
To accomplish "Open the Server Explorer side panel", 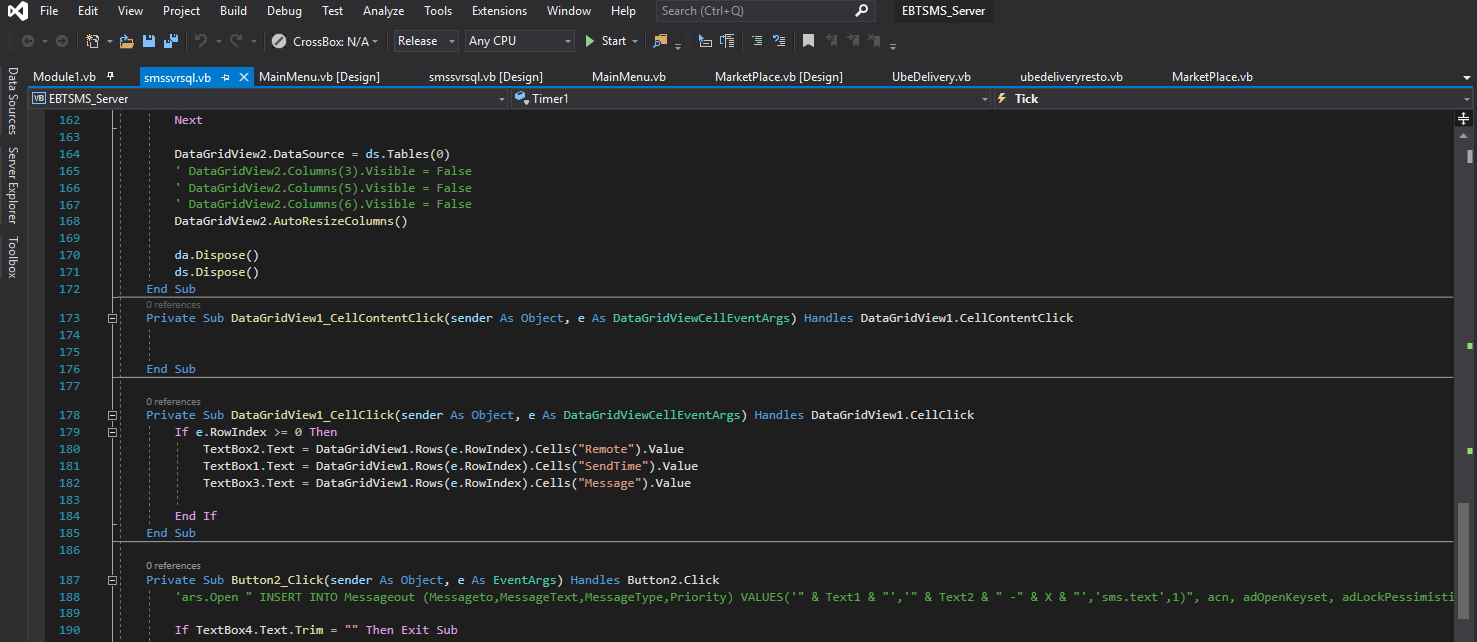I will (12, 185).
